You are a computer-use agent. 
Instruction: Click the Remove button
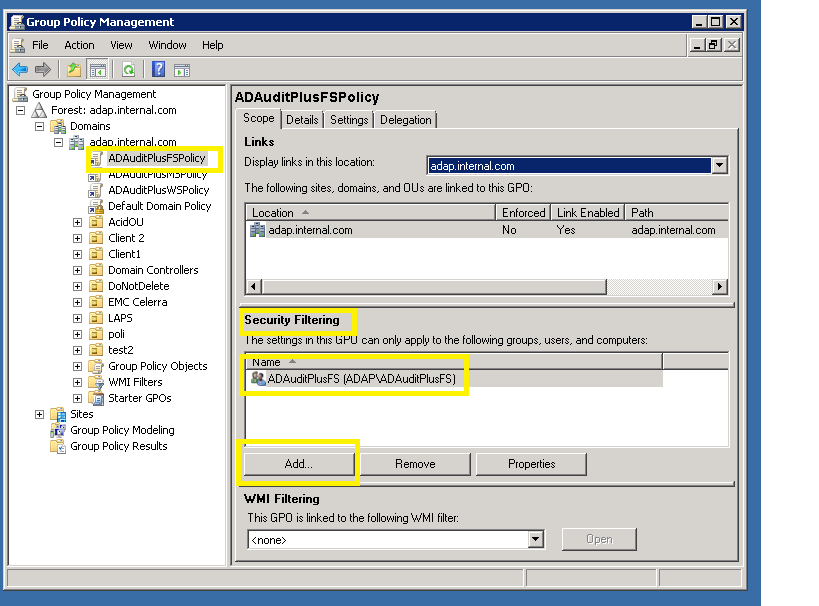point(414,464)
